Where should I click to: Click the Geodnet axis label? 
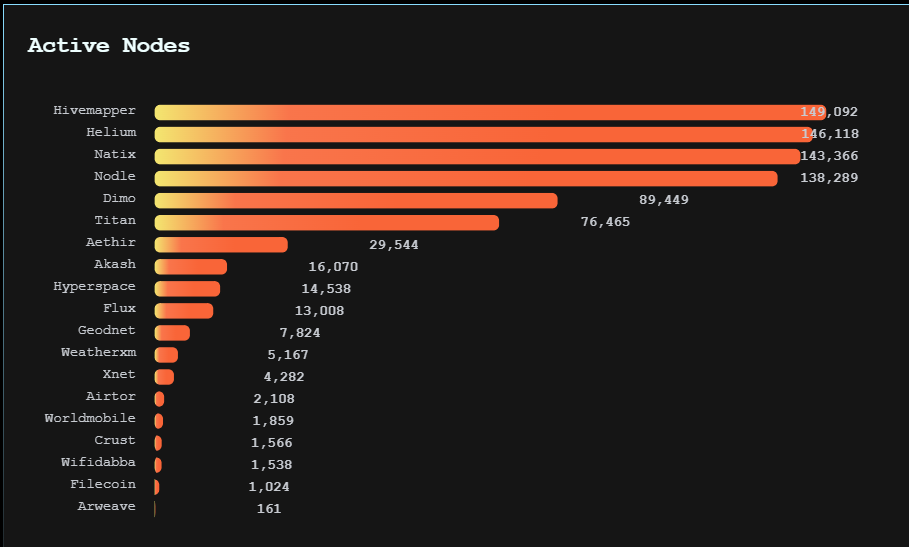click(106, 331)
